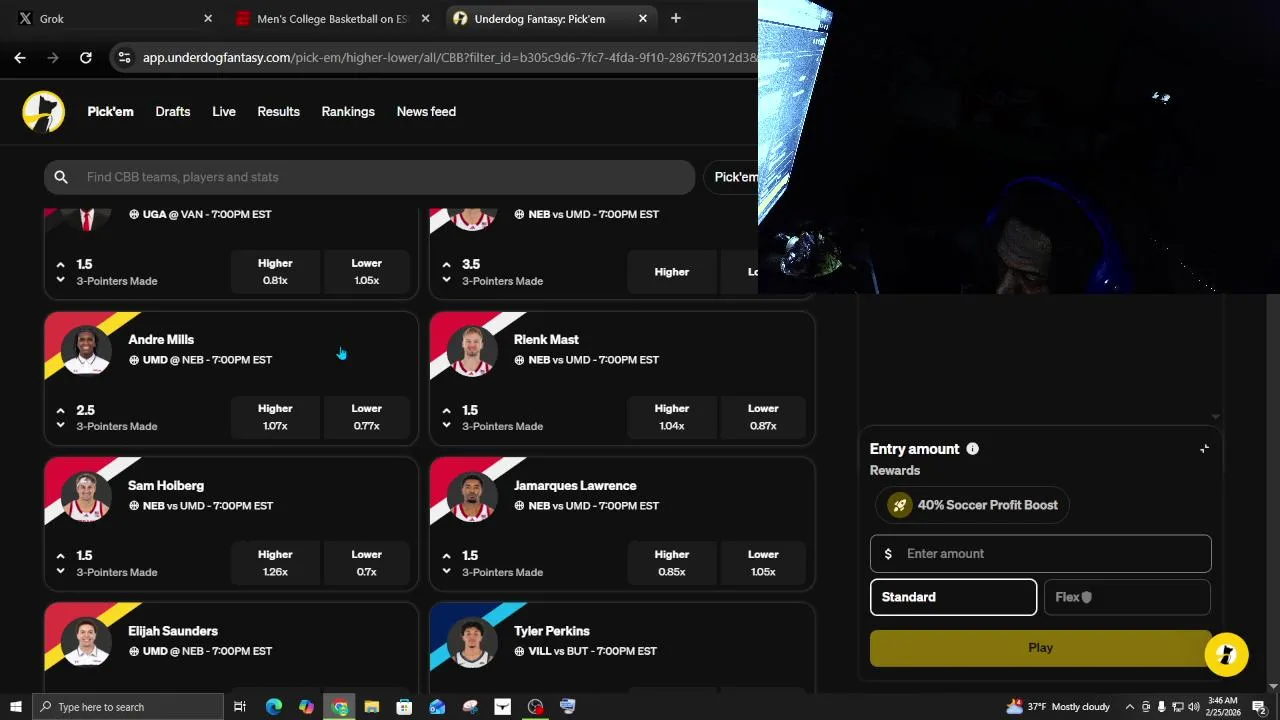Viewport: 1280px width, 720px height.
Task: Choose the Flex entry type
Action: (x=1127, y=597)
